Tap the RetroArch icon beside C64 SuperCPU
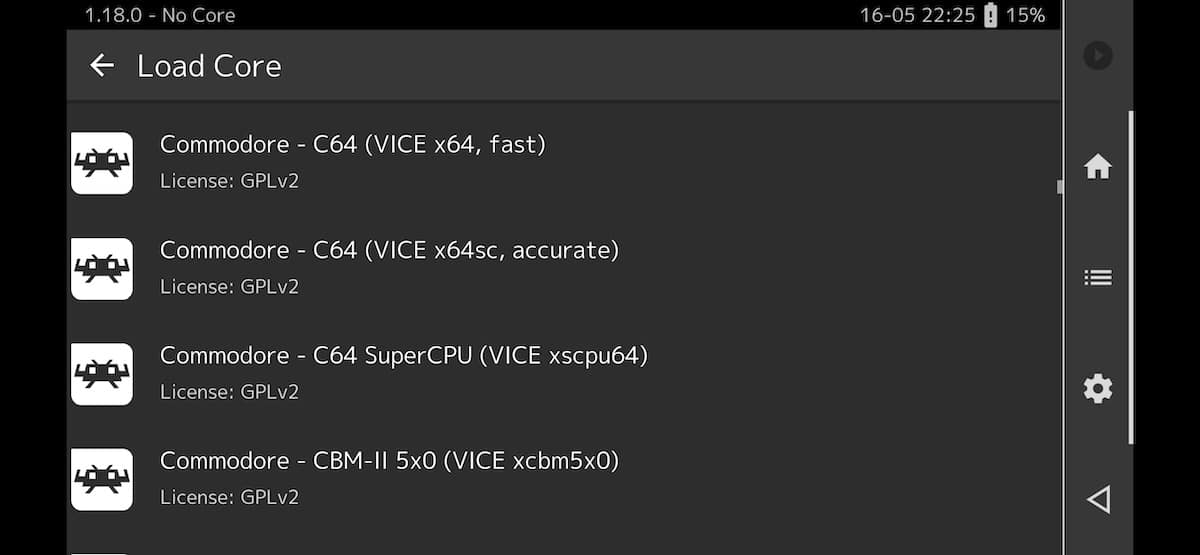This screenshot has width=1200, height=555. click(102, 374)
